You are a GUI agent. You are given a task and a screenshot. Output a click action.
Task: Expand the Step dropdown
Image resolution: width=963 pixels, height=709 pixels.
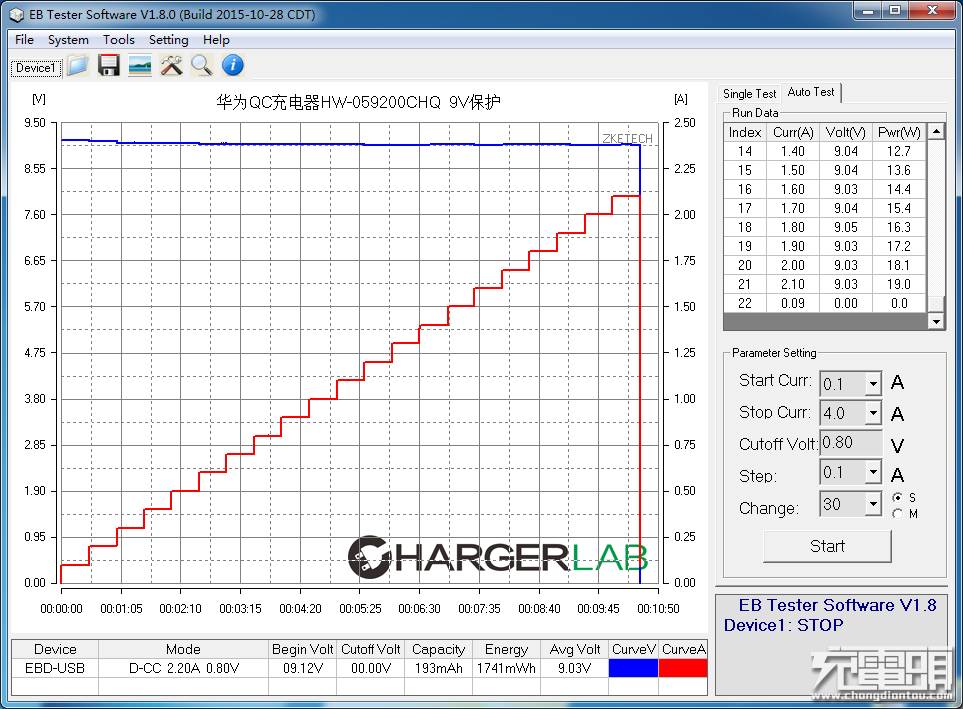873,472
